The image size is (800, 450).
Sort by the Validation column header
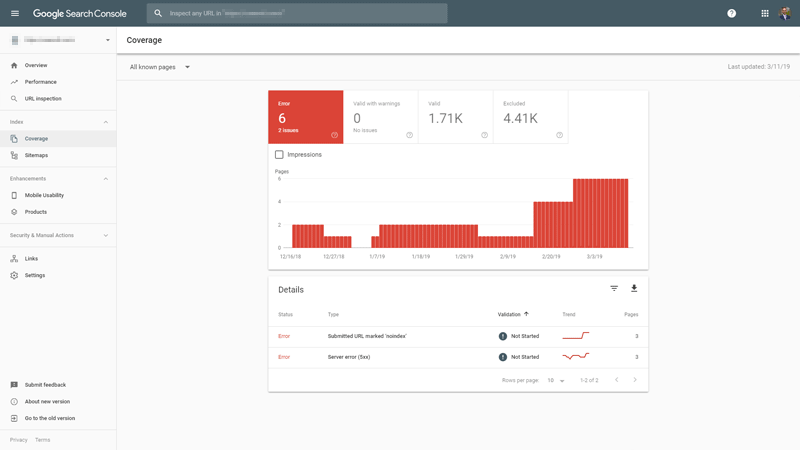[x=510, y=314]
